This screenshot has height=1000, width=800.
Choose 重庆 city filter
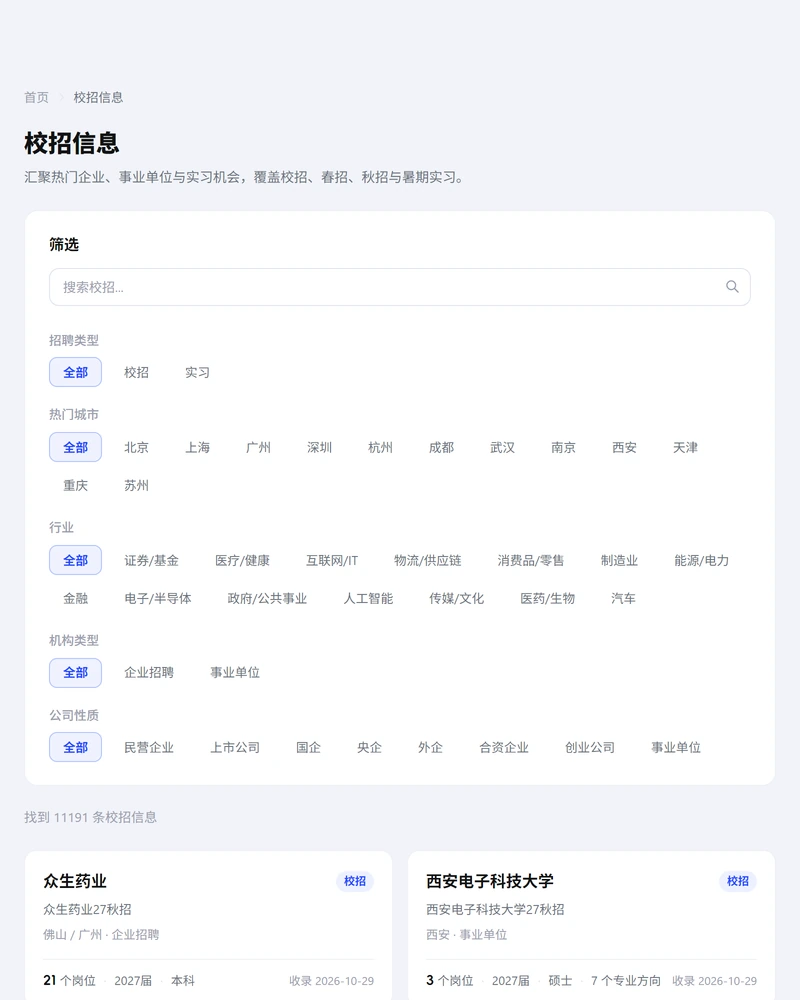(75, 486)
